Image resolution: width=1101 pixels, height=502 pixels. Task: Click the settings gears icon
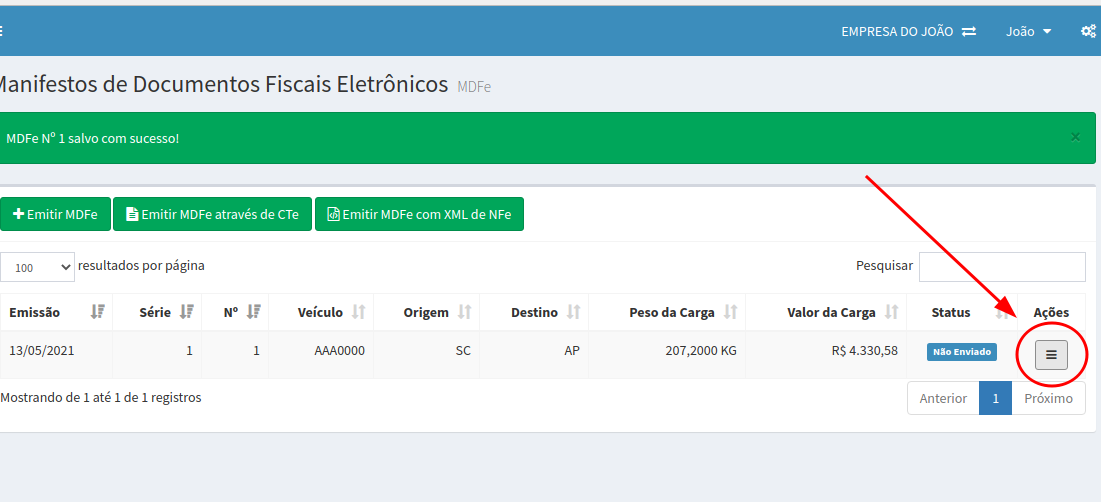1088,31
